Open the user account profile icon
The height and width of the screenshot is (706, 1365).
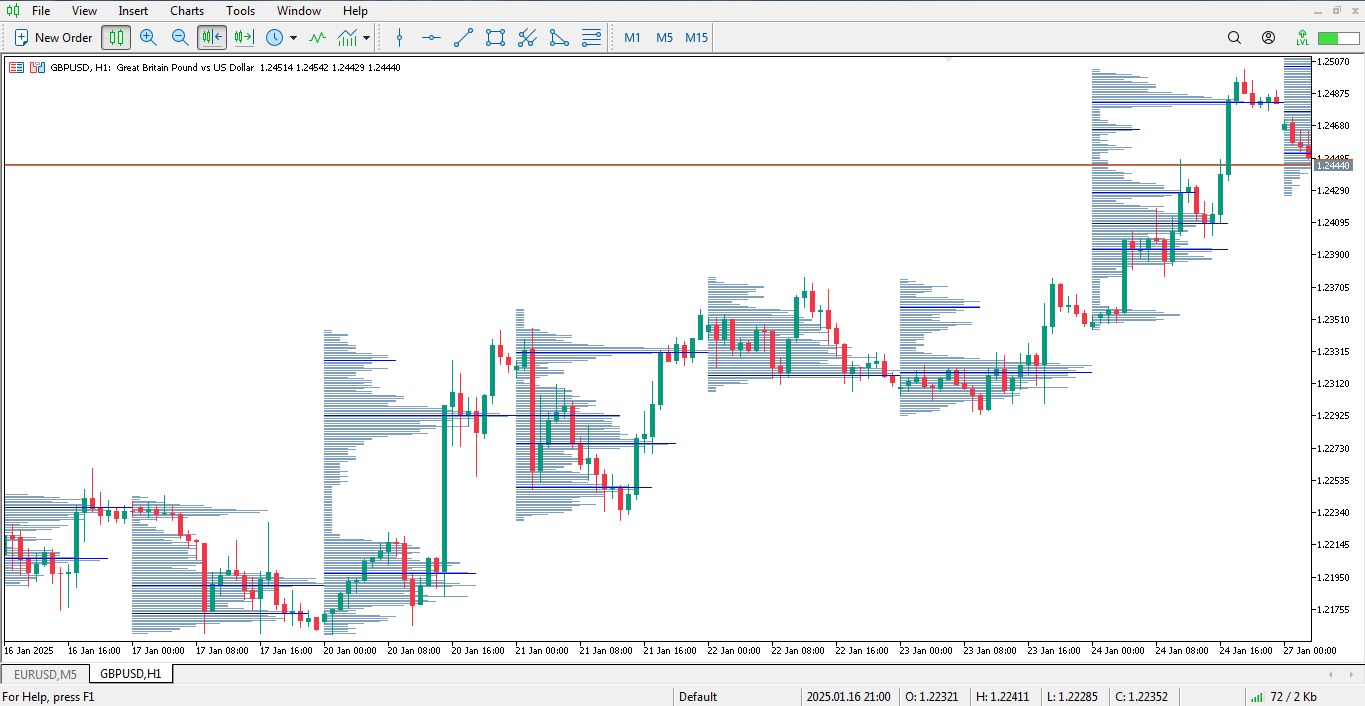coord(1268,38)
